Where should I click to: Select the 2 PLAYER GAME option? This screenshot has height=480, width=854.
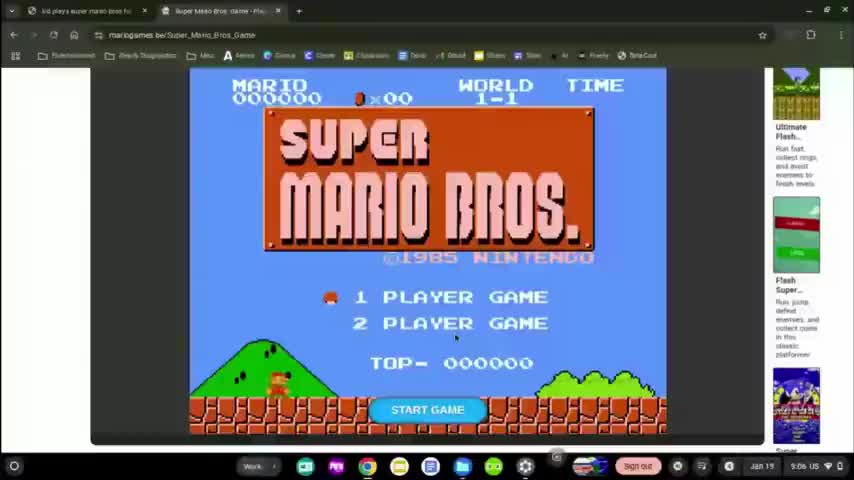[x=451, y=323]
